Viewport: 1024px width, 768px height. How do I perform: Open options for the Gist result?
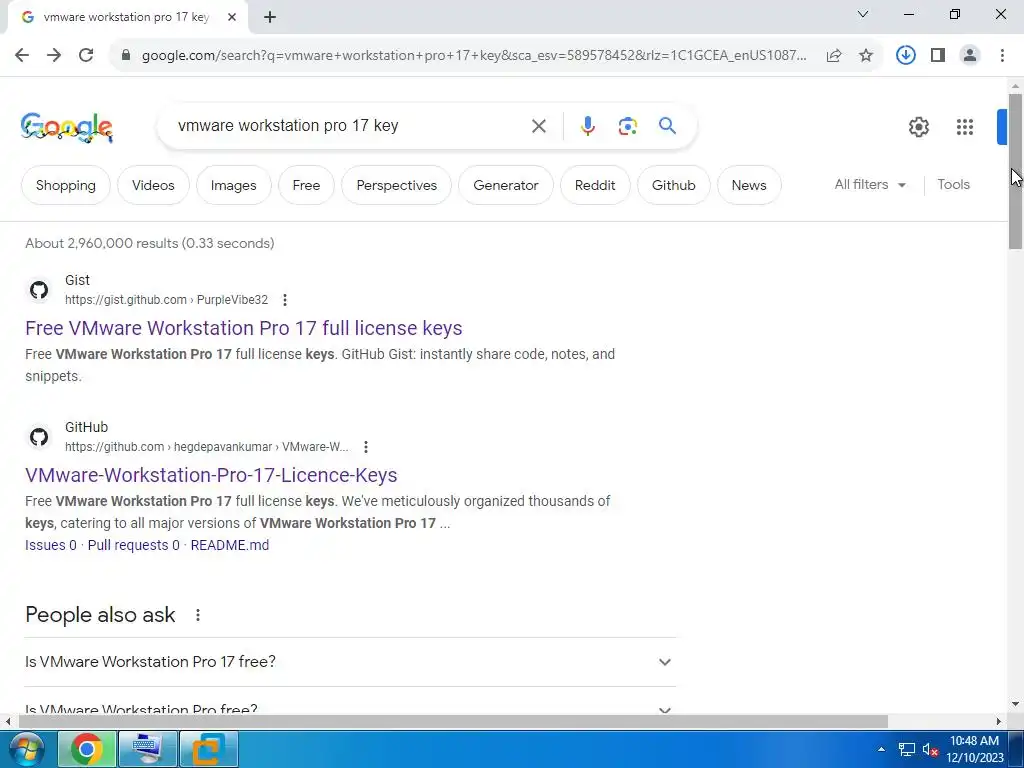(285, 300)
